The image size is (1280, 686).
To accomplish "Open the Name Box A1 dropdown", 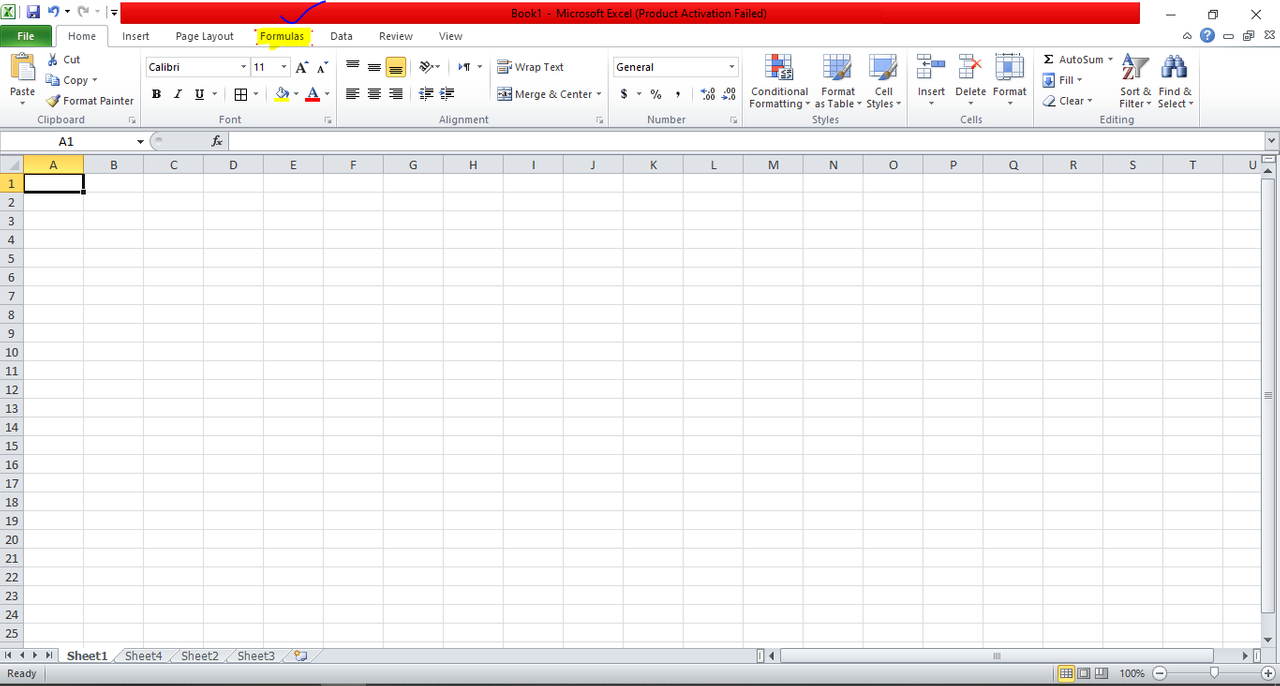I will click(140, 142).
